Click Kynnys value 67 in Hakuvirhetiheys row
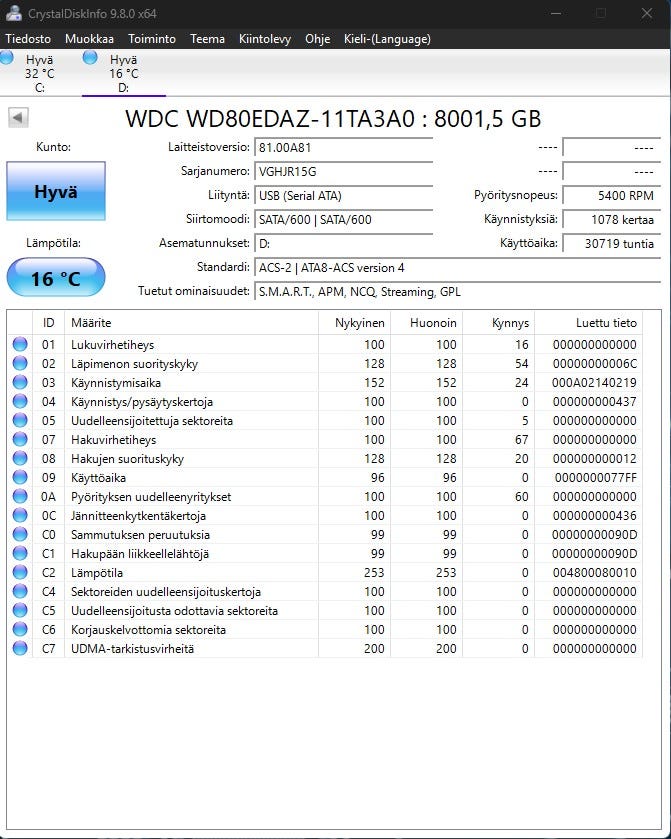The width and height of the screenshot is (671, 839). pyautogui.click(x=521, y=439)
